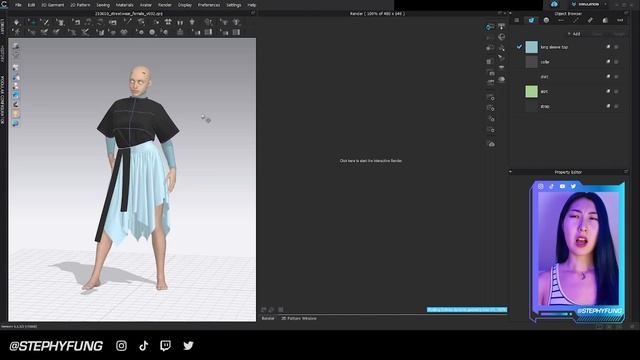Open the Scene list tab icon in Object Browser
640x360 pixels.
coord(516,20)
